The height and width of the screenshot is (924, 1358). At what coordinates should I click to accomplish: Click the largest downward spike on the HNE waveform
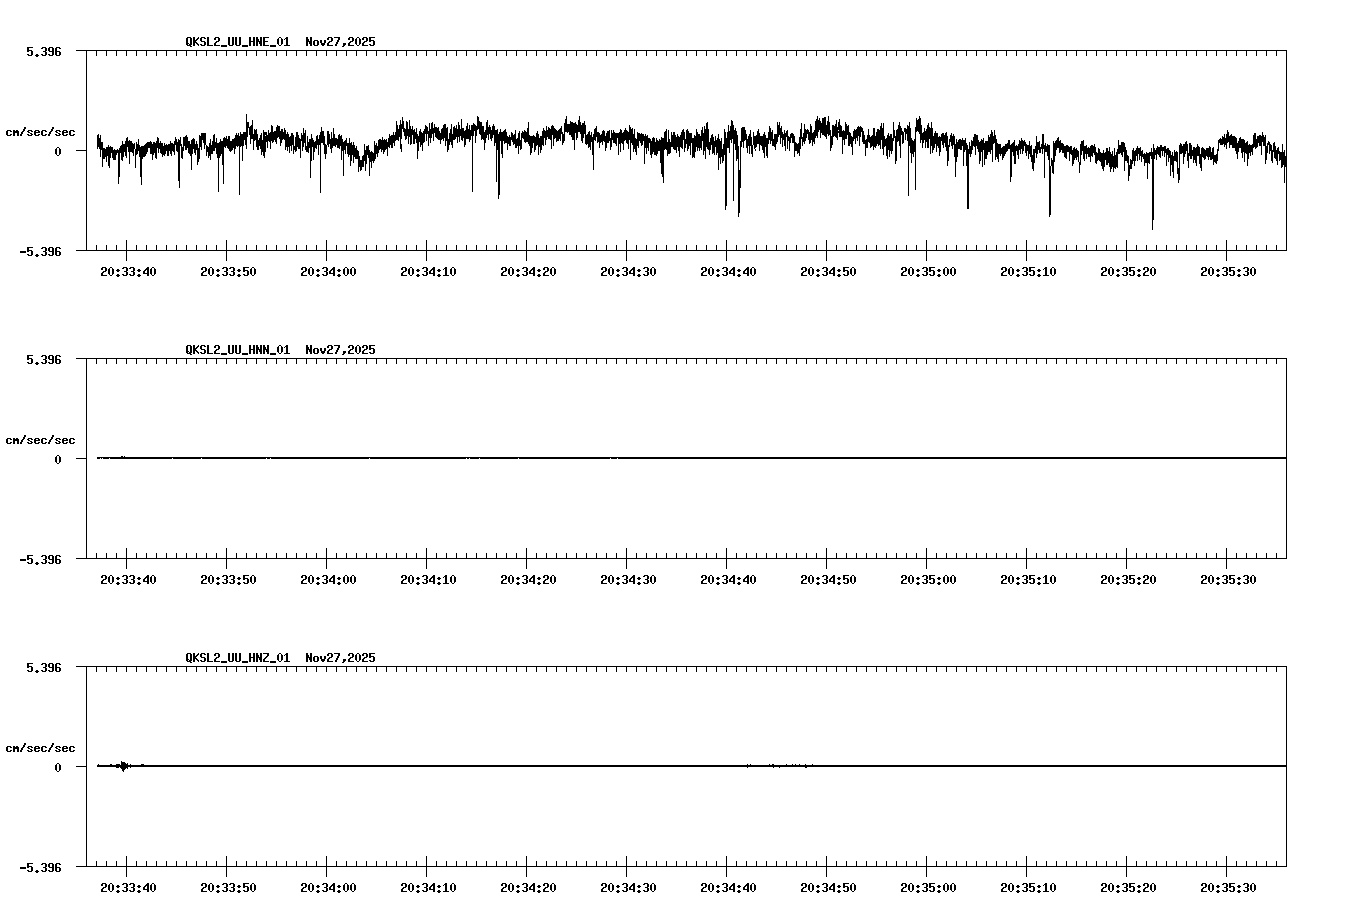[x=1151, y=227]
